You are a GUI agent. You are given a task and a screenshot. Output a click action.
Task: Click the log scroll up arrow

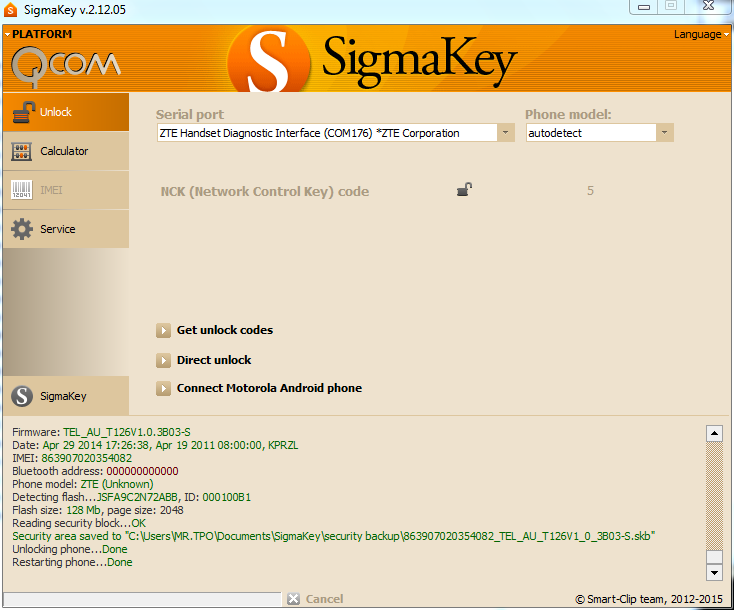[x=714, y=434]
